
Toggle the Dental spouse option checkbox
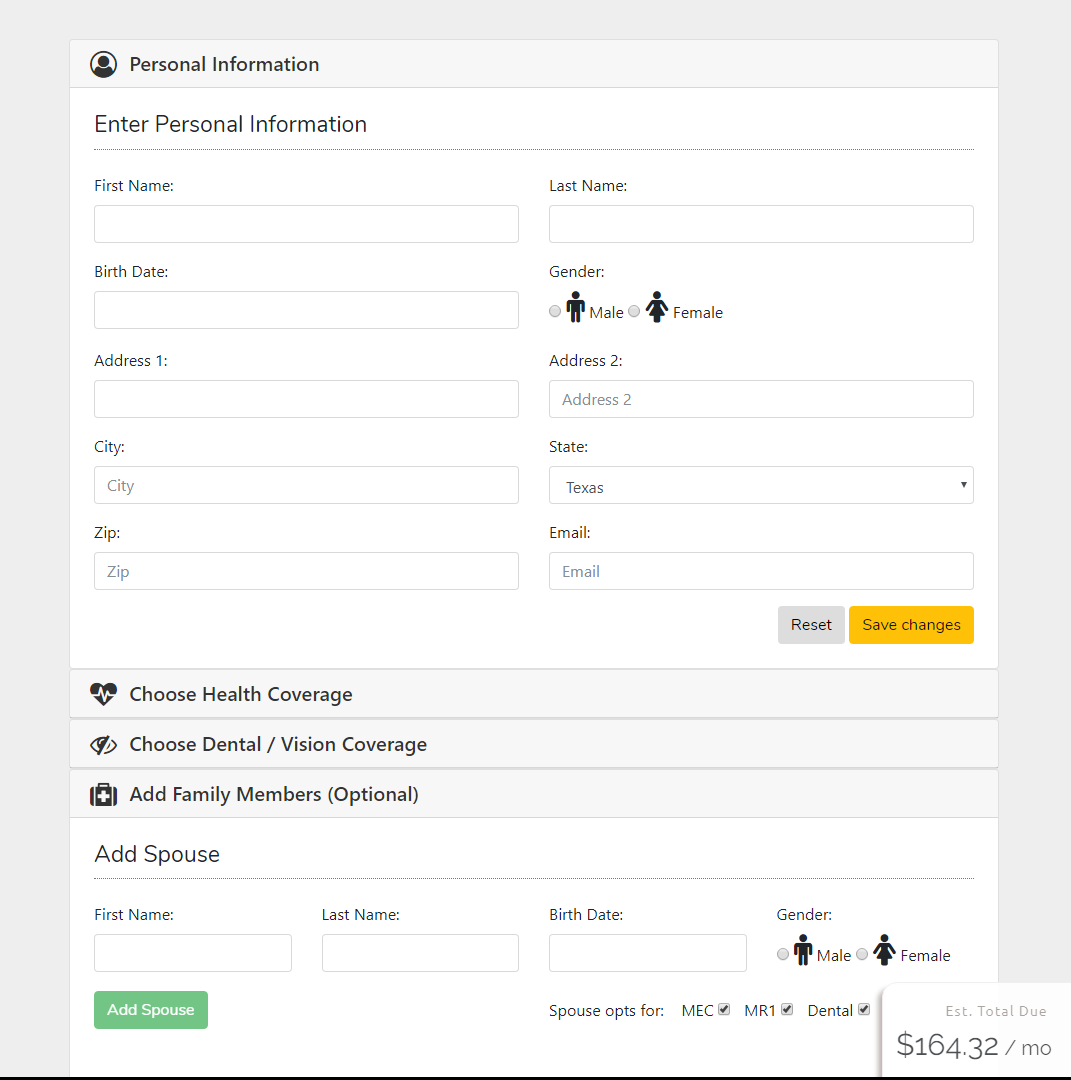point(864,1010)
